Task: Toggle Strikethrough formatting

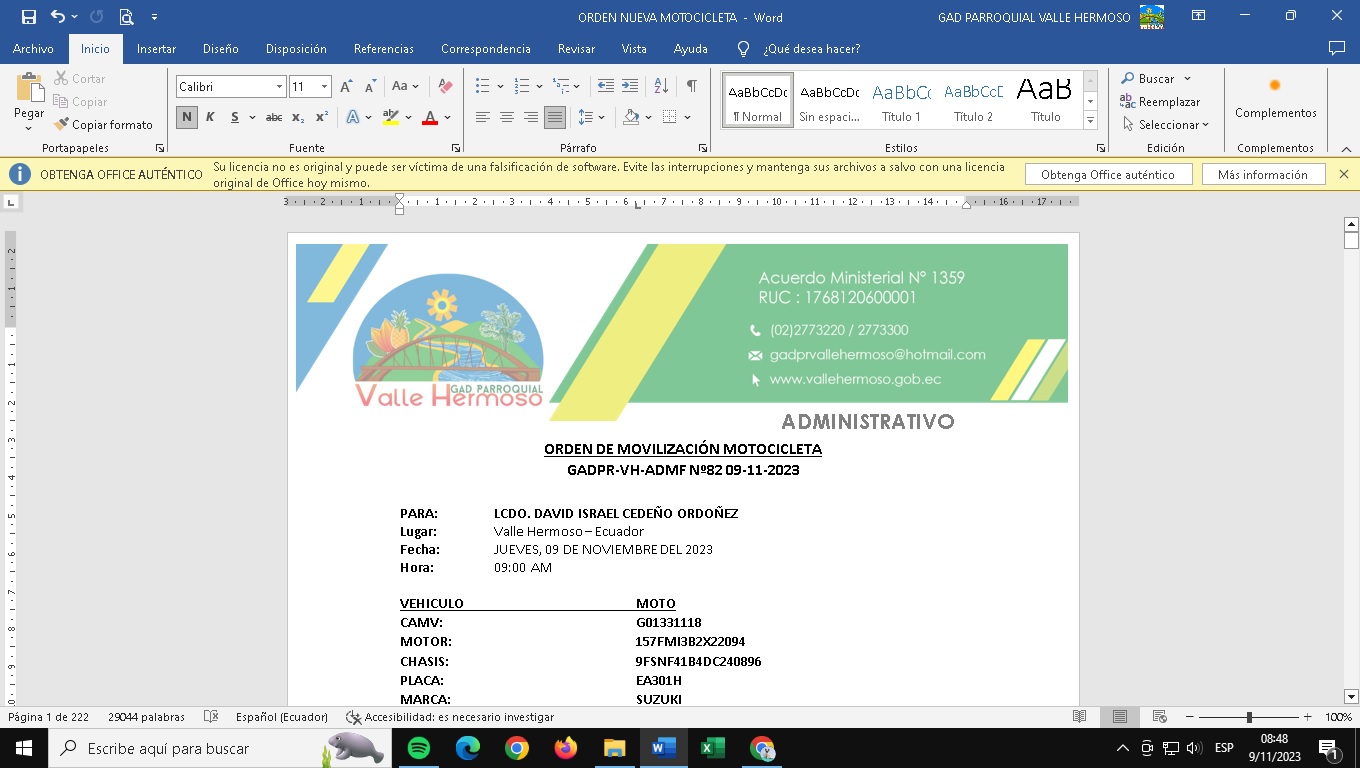Action: [273, 117]
